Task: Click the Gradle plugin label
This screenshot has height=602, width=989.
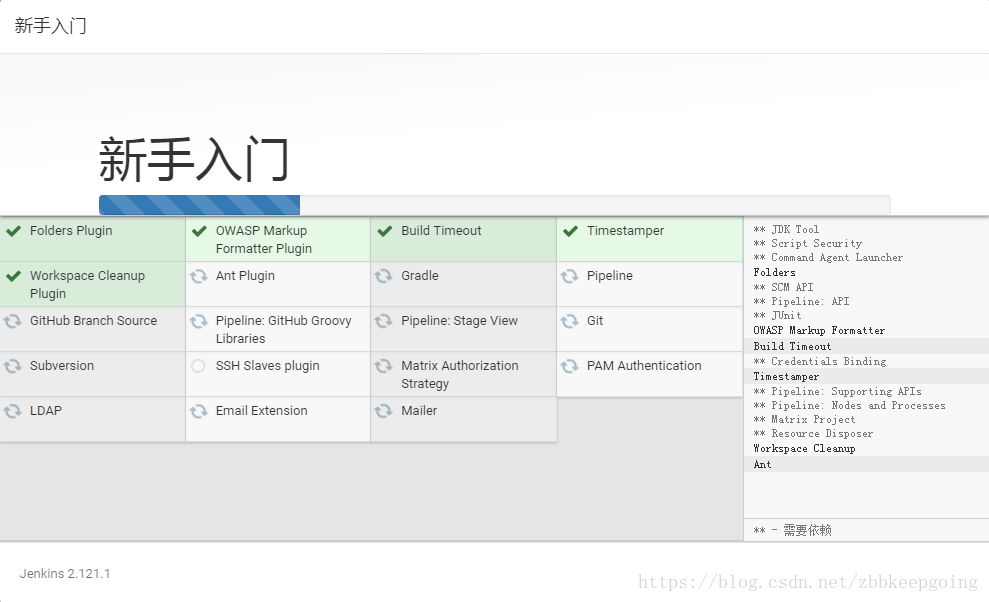Action: pyautogui.click(x=420, y=276)
